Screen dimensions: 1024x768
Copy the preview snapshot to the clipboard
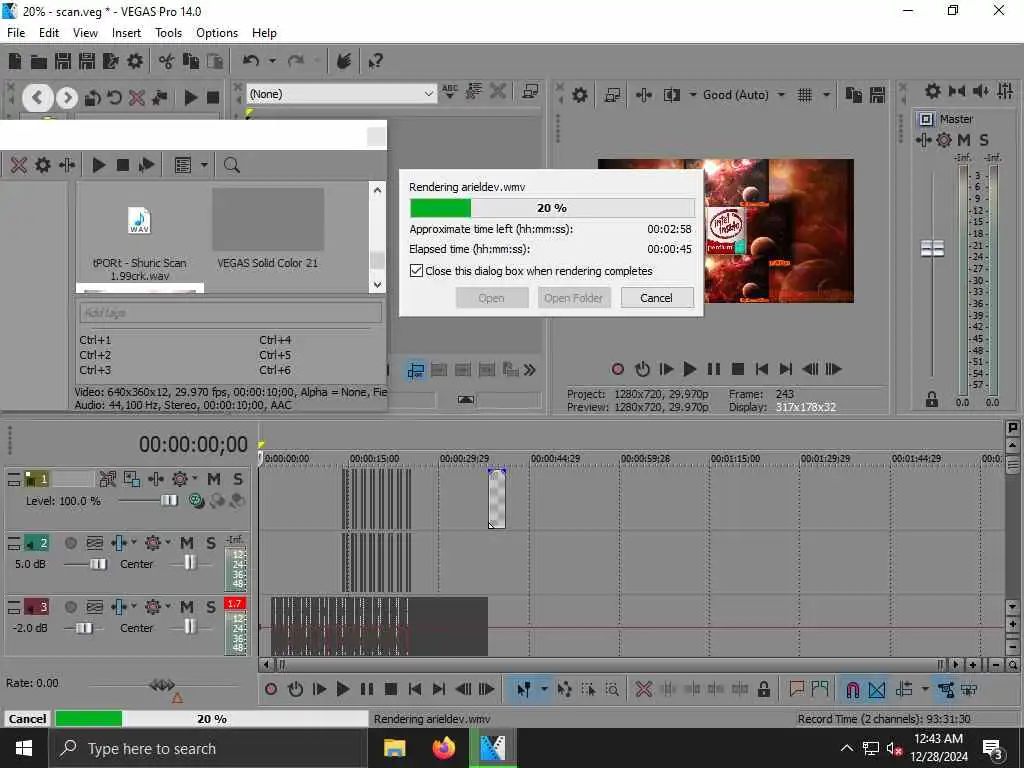pos(854,95)
